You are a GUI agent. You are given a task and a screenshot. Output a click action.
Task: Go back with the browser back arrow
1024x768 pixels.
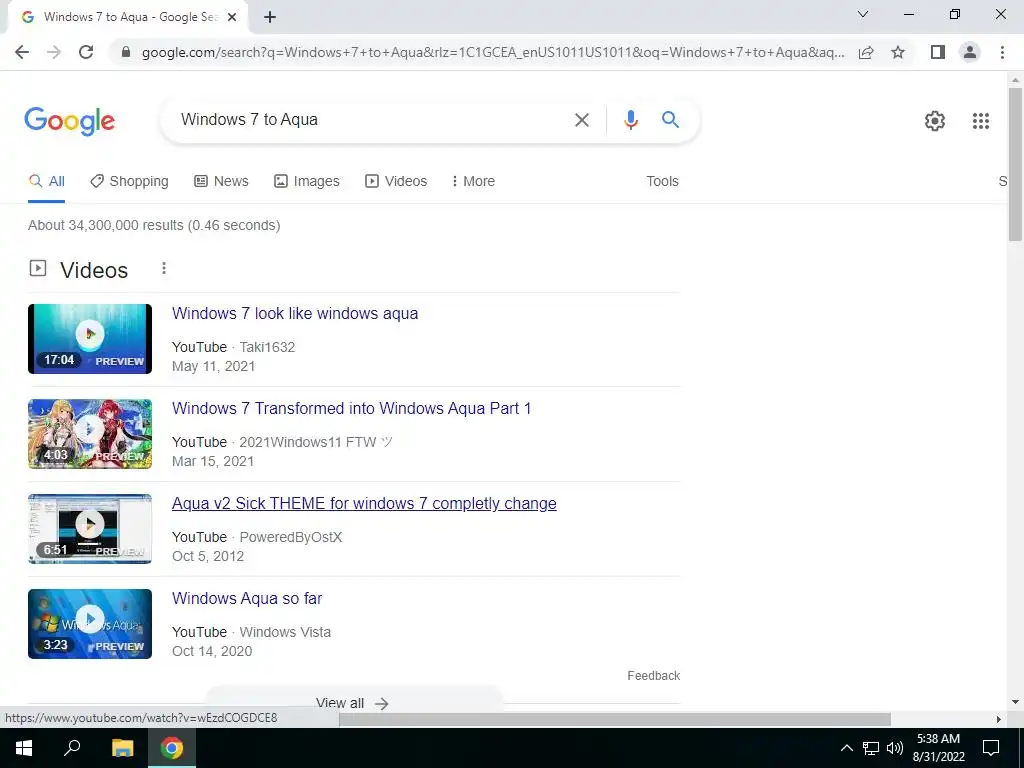22,52
